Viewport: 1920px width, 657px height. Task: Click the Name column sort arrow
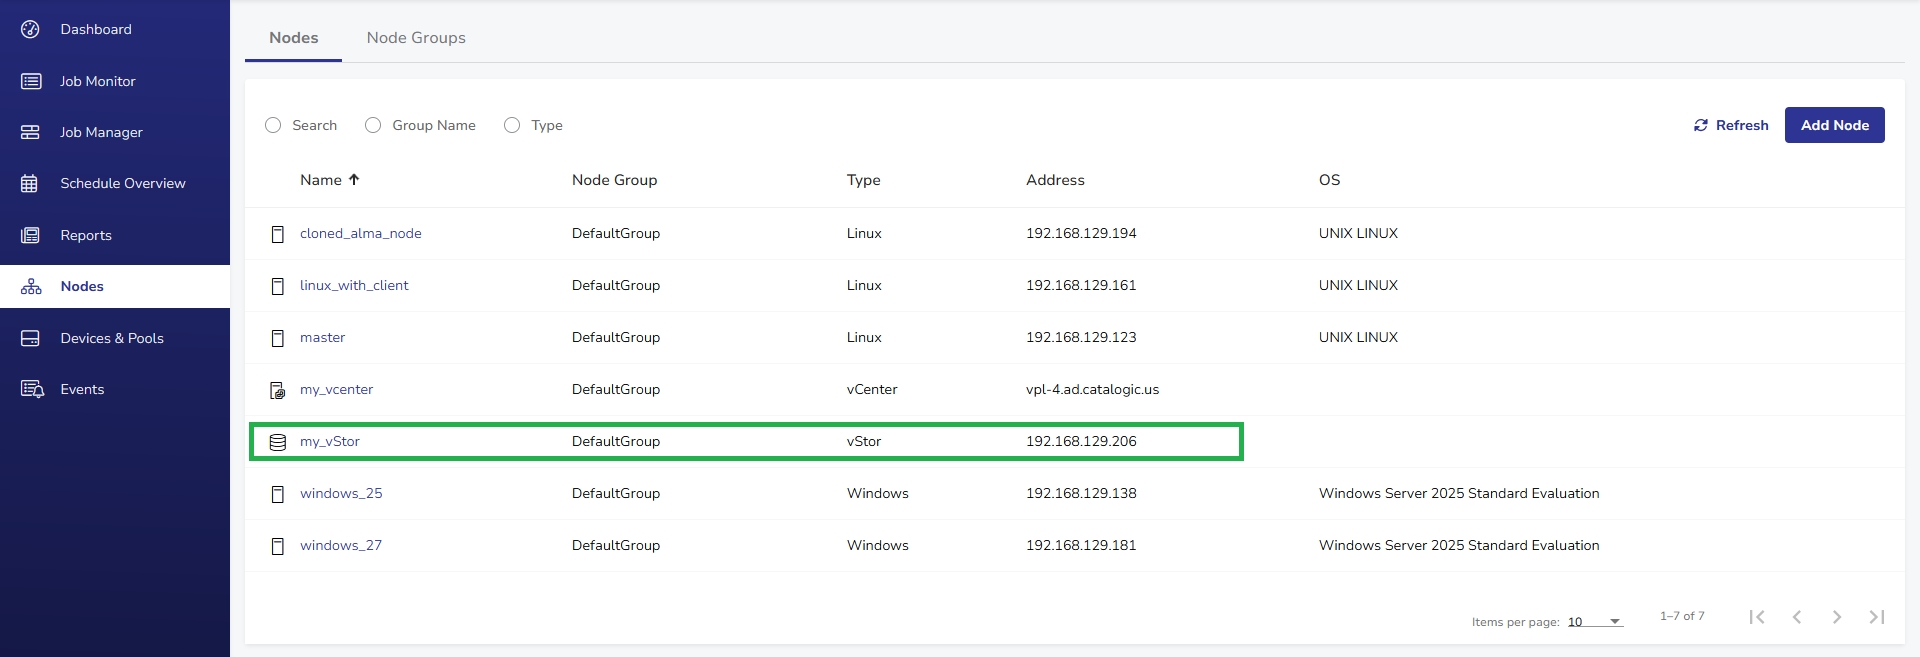[x=354, y=180]
